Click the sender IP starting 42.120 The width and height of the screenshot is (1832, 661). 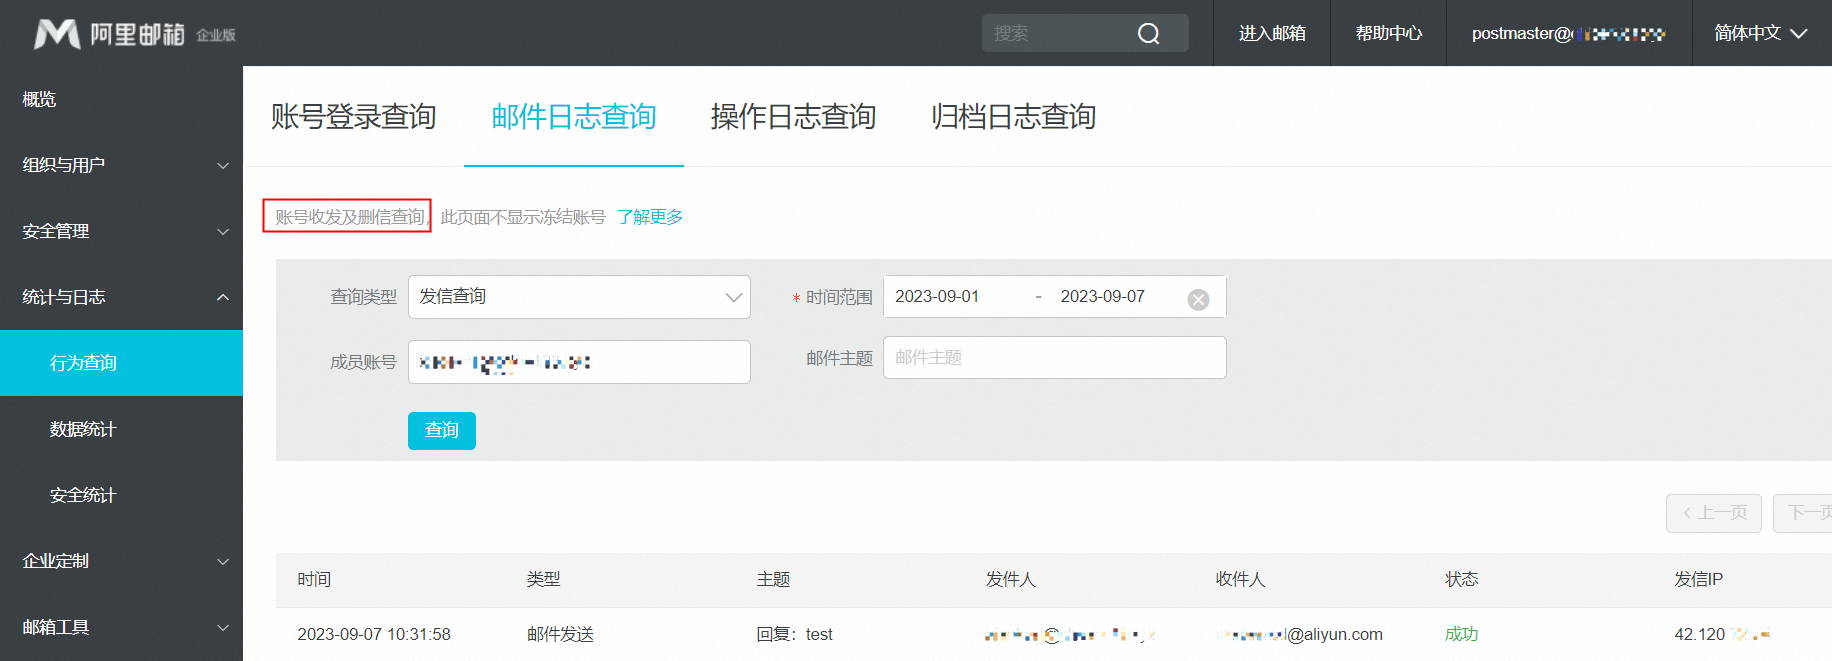click(1722, 635)
